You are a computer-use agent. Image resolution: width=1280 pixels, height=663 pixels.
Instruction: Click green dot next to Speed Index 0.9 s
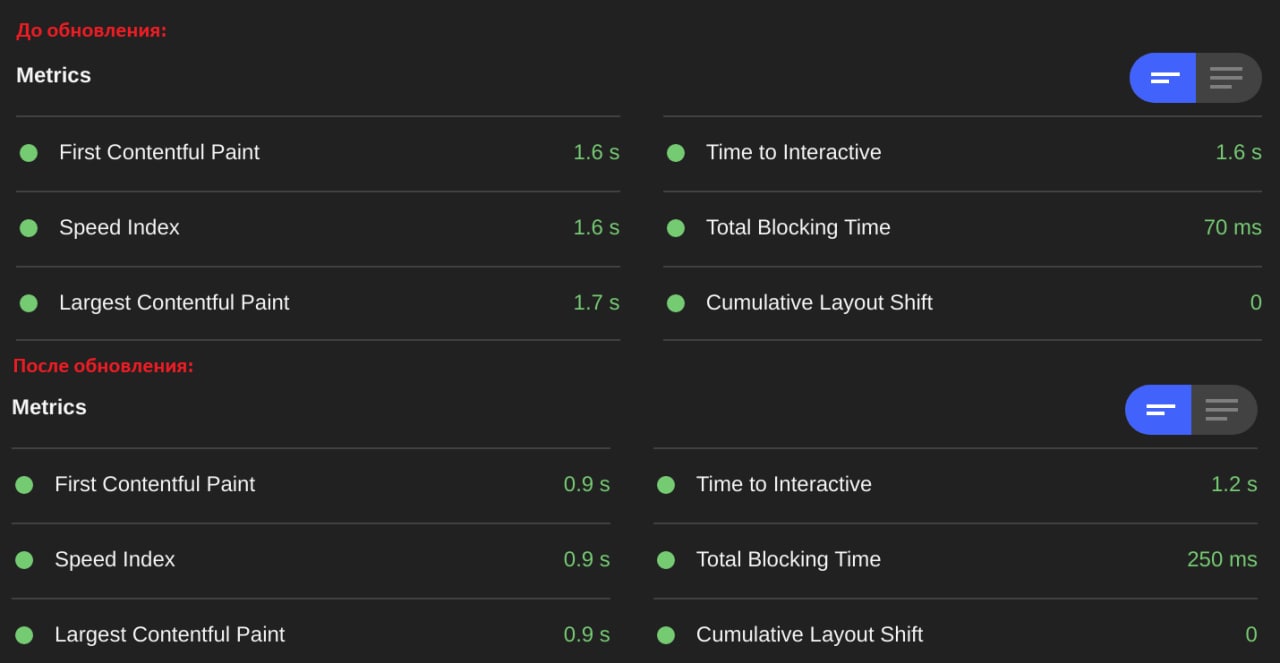click(x=24, y=560)
